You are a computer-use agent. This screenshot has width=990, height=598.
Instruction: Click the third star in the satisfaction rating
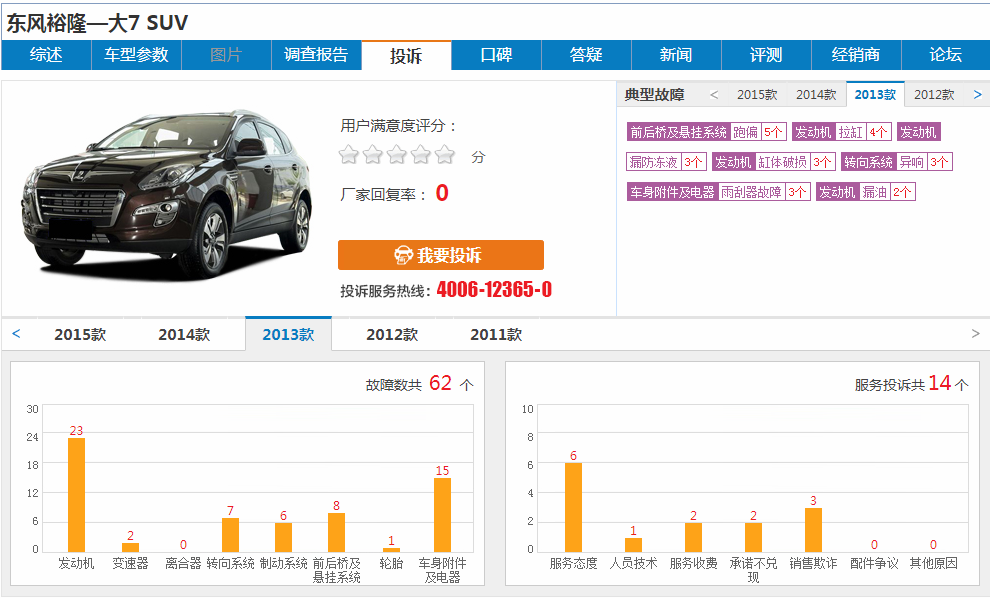tap(397, 155)
